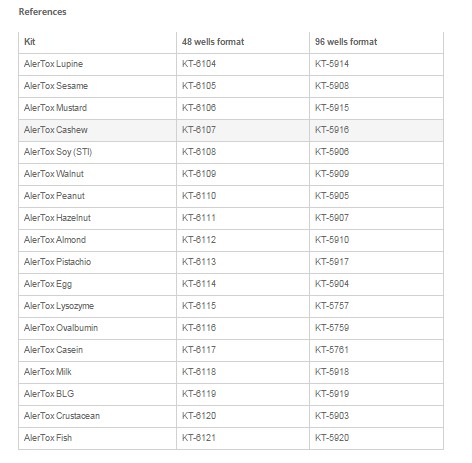472x463 pixels.
Task: Select the AlerTox Lupine row name
Action: (53, 64)
